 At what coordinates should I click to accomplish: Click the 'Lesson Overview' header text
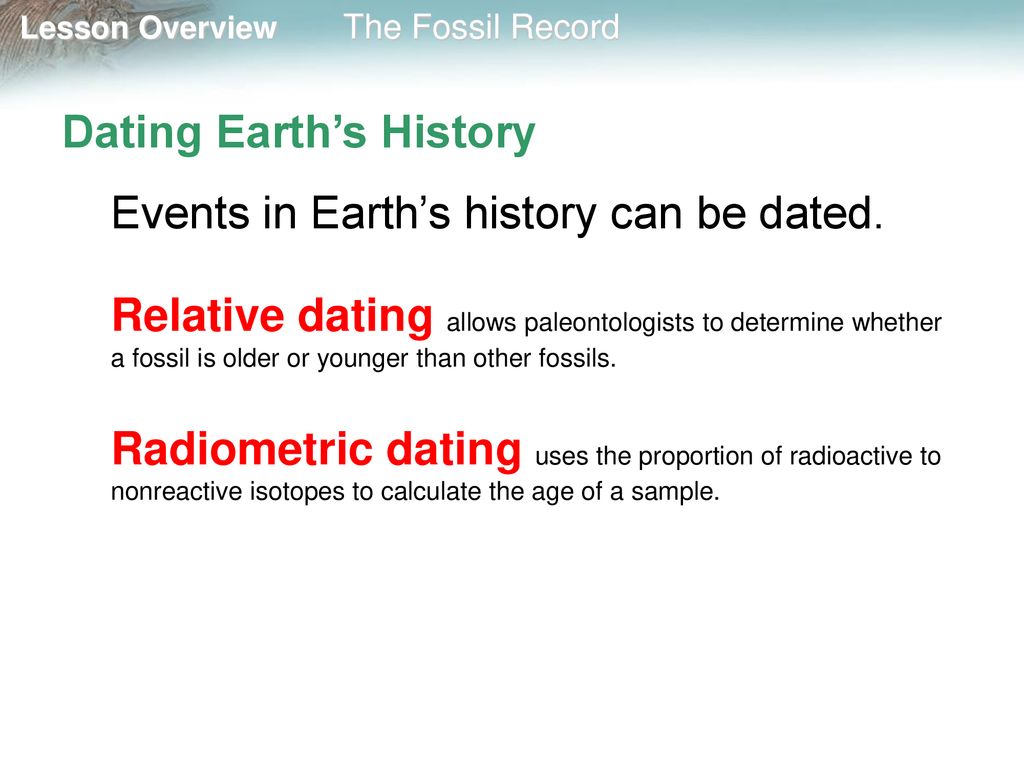[x=149, y=28]
